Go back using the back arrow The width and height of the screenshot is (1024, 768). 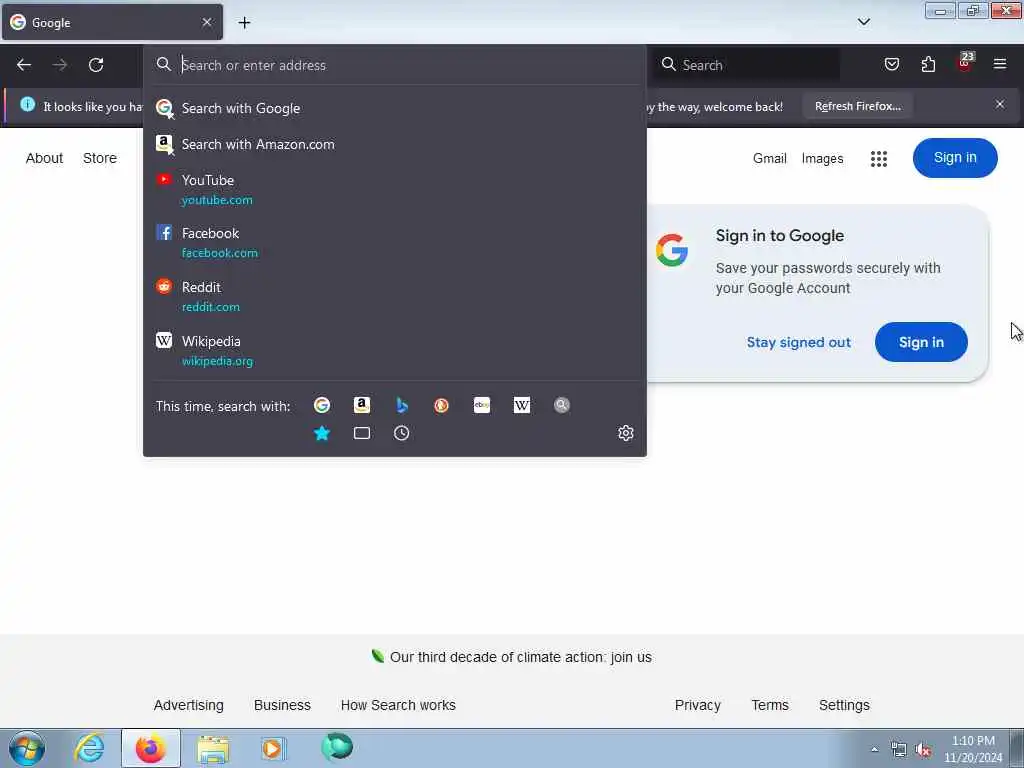pyautogui.click(x=24, y=65)
